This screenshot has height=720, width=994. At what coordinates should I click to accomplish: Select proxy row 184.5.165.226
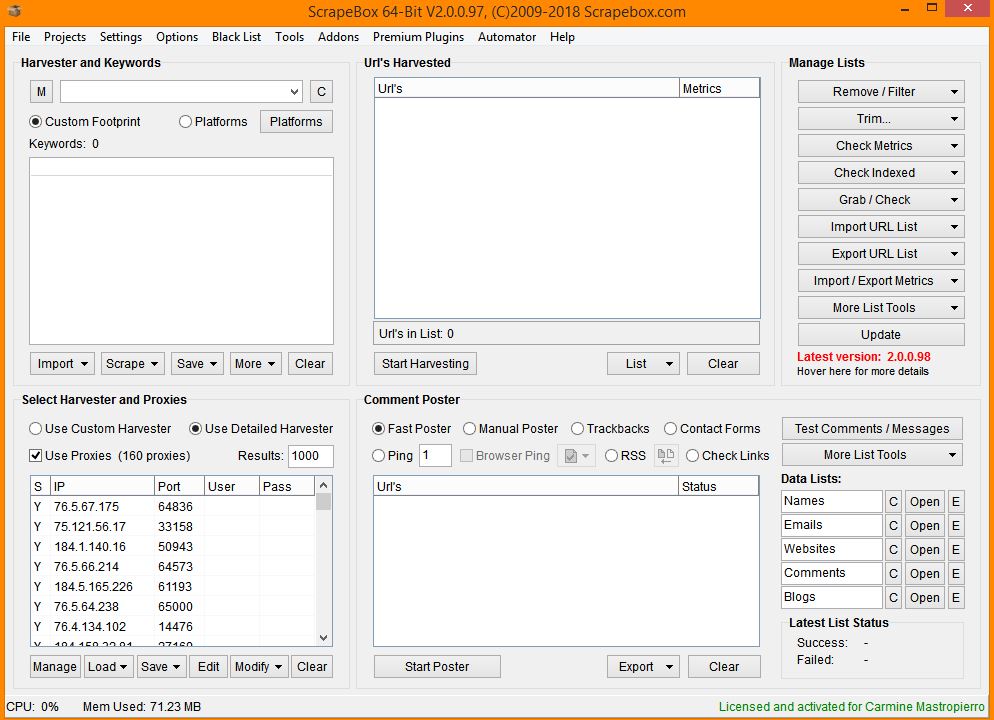pyautogui.click(x=172, y=587)
